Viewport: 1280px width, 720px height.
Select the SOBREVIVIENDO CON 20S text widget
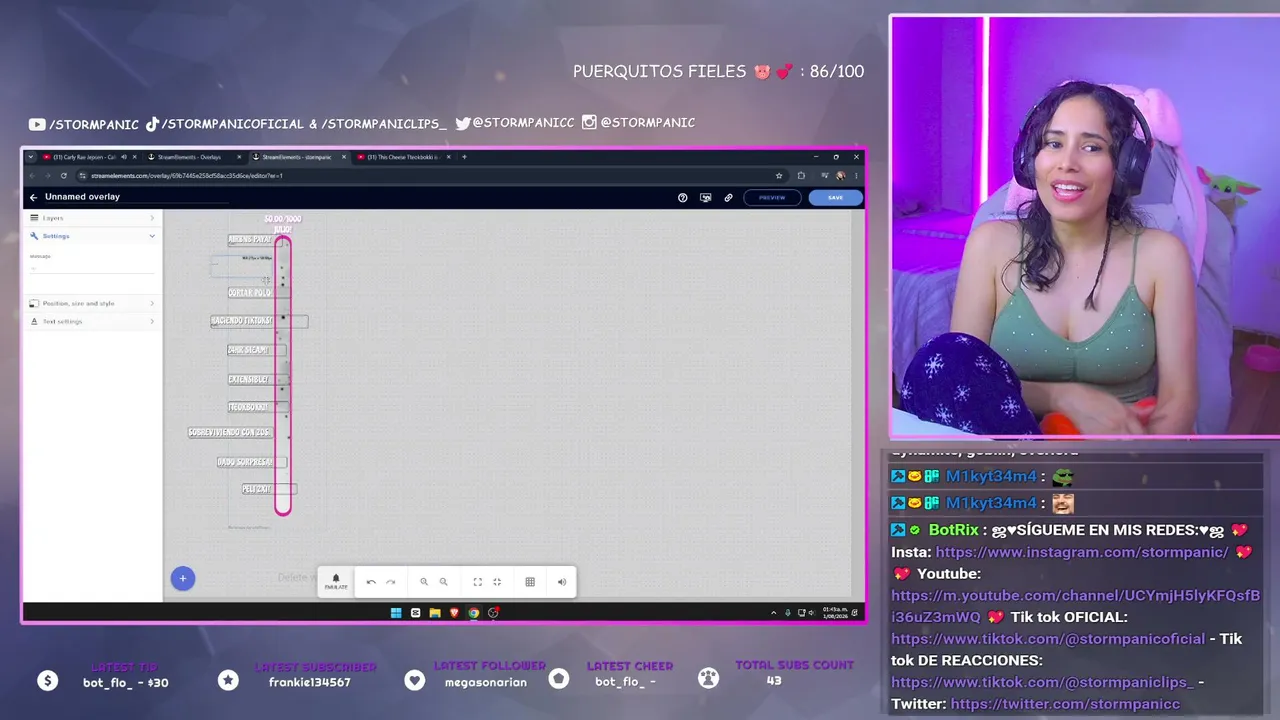coord(229,433)
